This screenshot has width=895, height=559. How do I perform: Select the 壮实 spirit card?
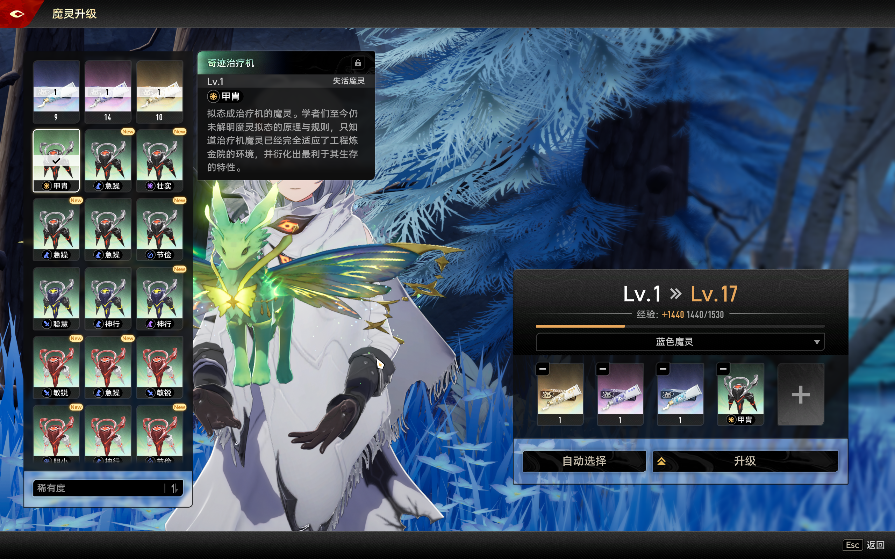[x=160, y=159]
